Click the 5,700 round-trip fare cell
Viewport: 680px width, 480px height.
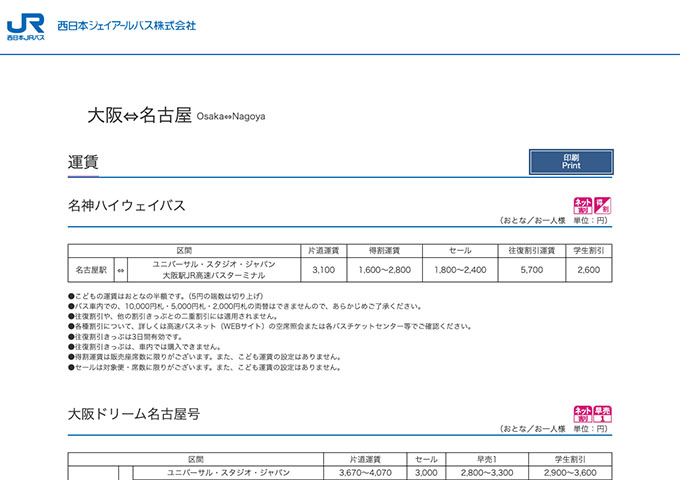532,270
